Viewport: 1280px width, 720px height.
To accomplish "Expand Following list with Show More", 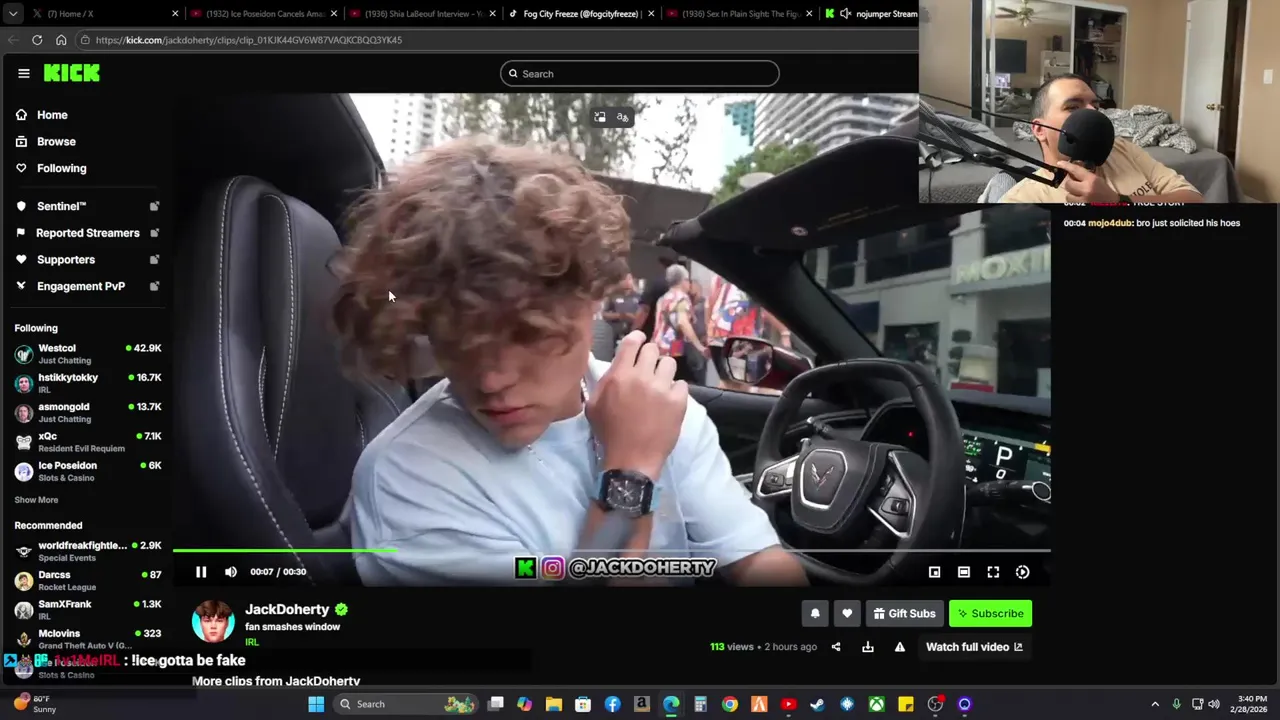I will click(x=36, y=500).
